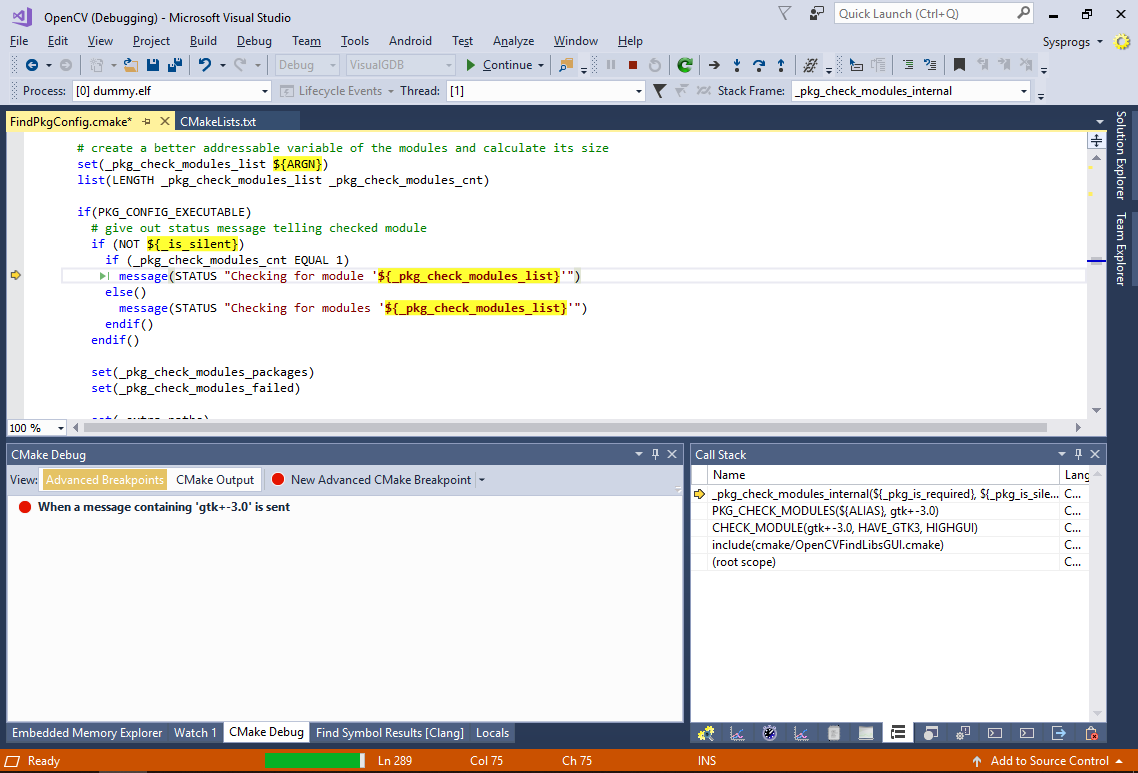Open Find Symbol Results [Clang] tab

tap(390, 733)
